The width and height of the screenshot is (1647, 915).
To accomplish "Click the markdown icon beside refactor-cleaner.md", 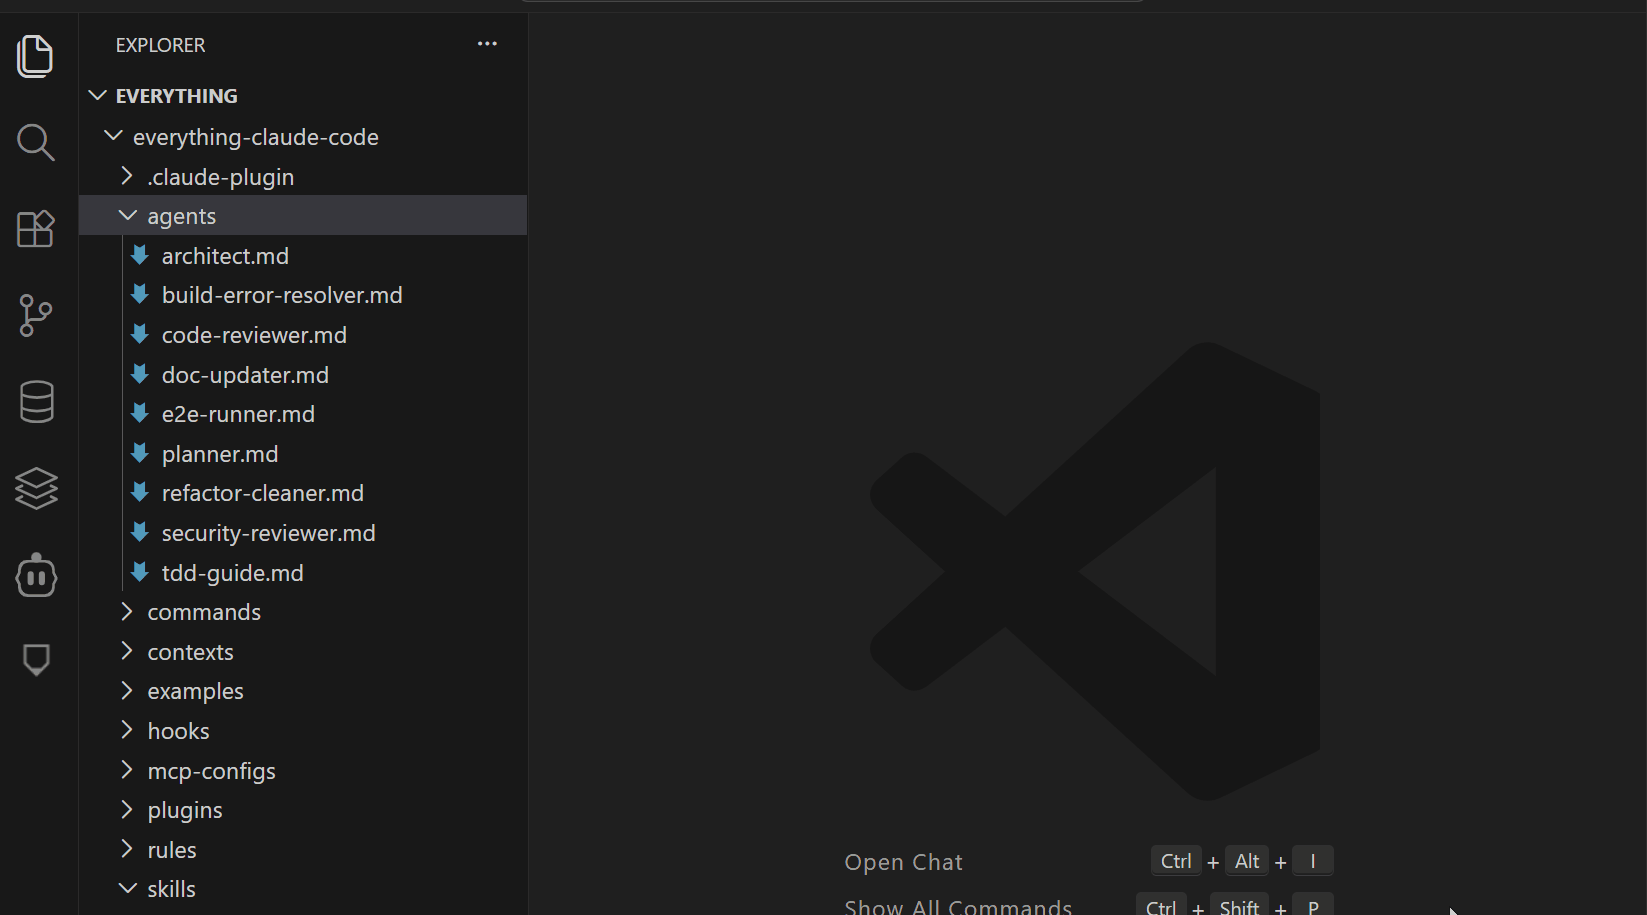I will click(140, 493).
